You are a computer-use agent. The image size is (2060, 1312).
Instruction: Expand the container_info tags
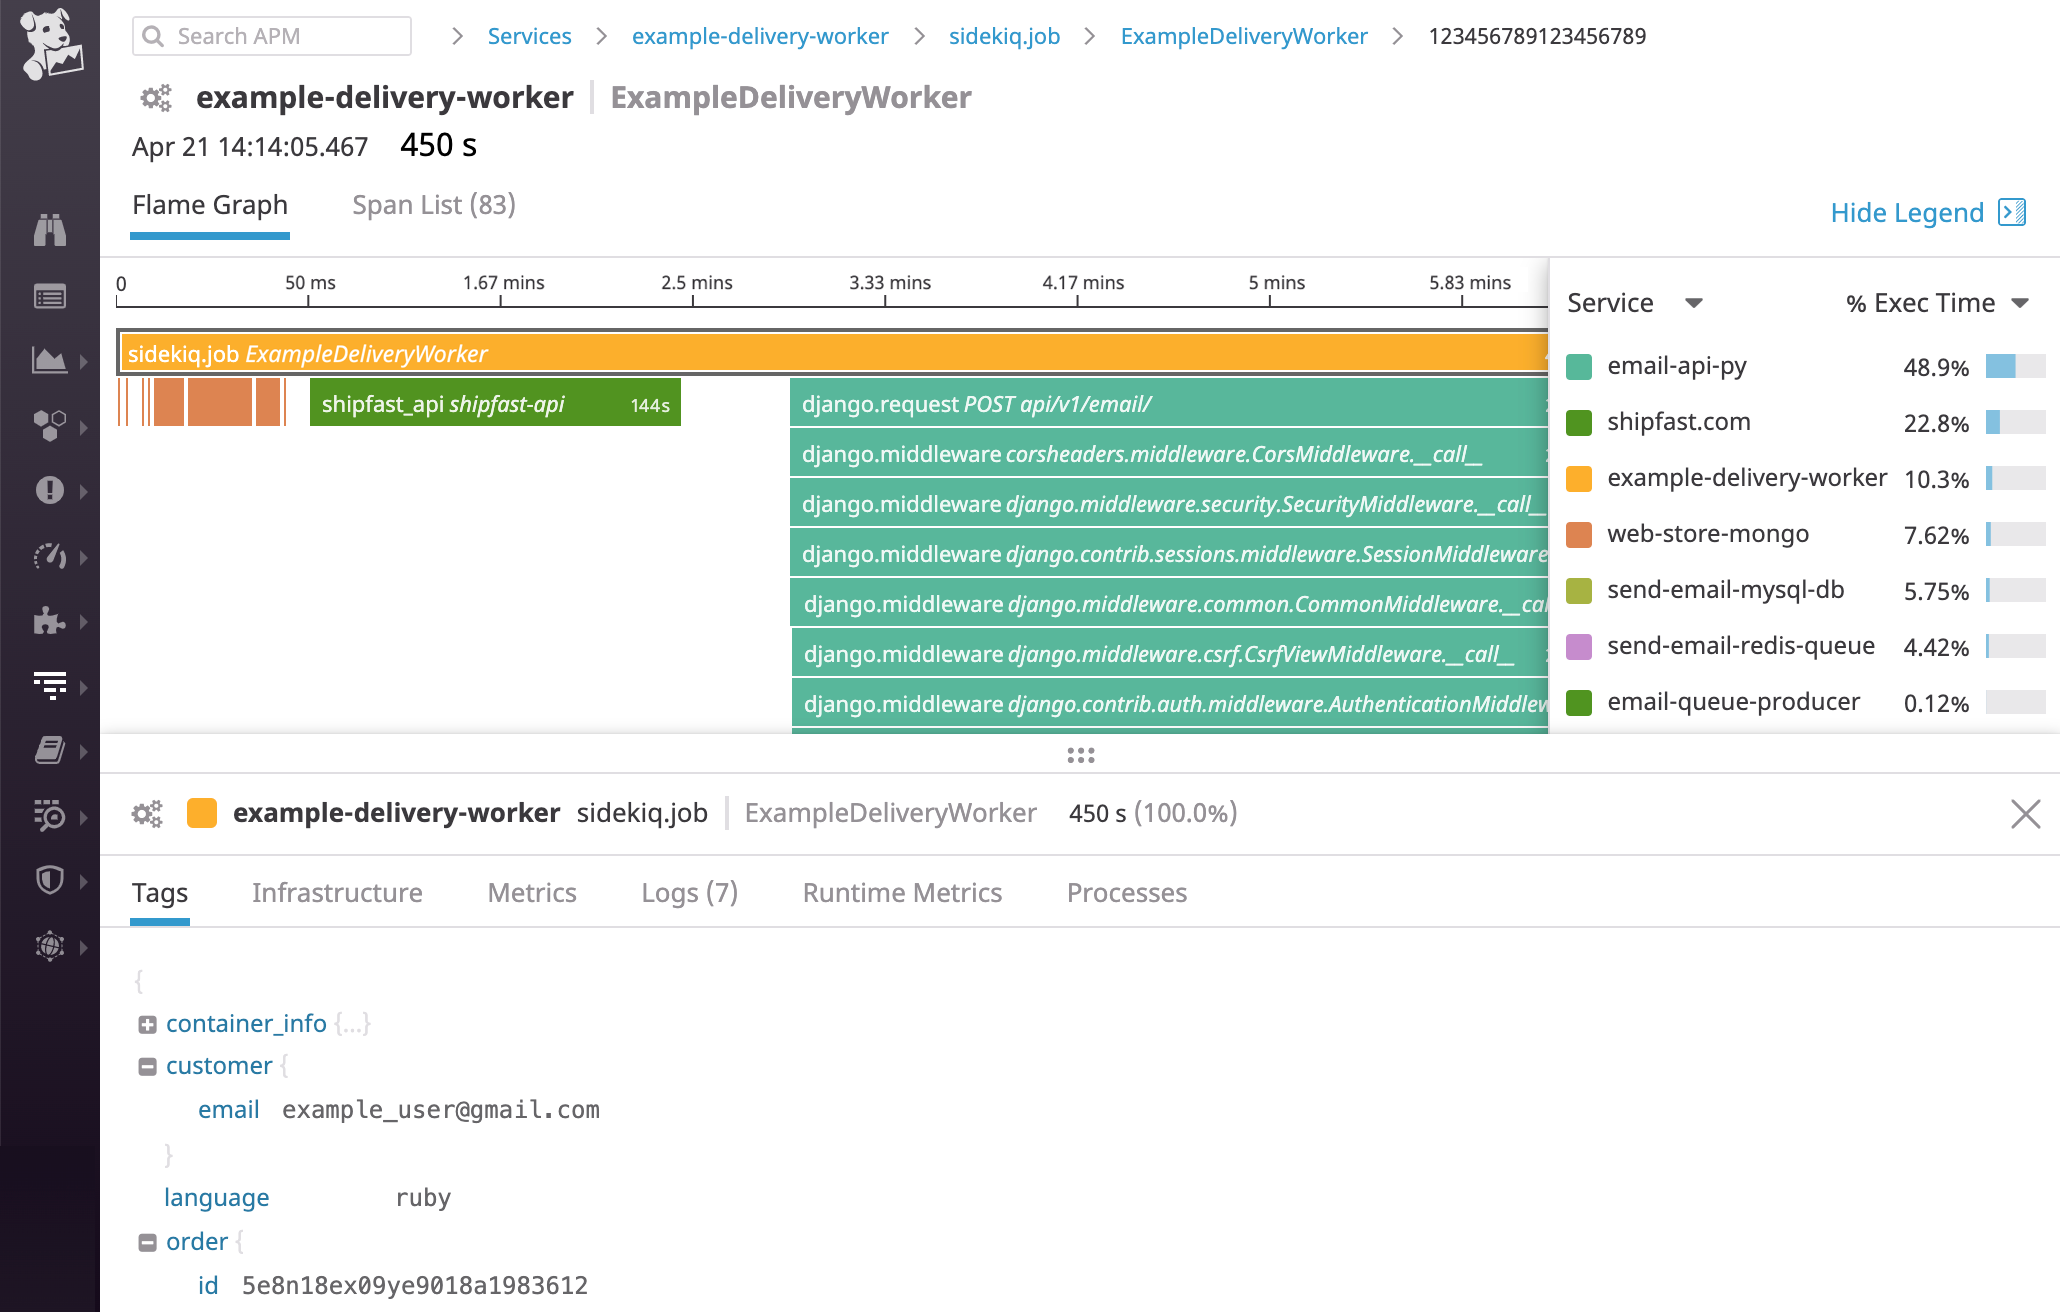(x=147, y=1023)
